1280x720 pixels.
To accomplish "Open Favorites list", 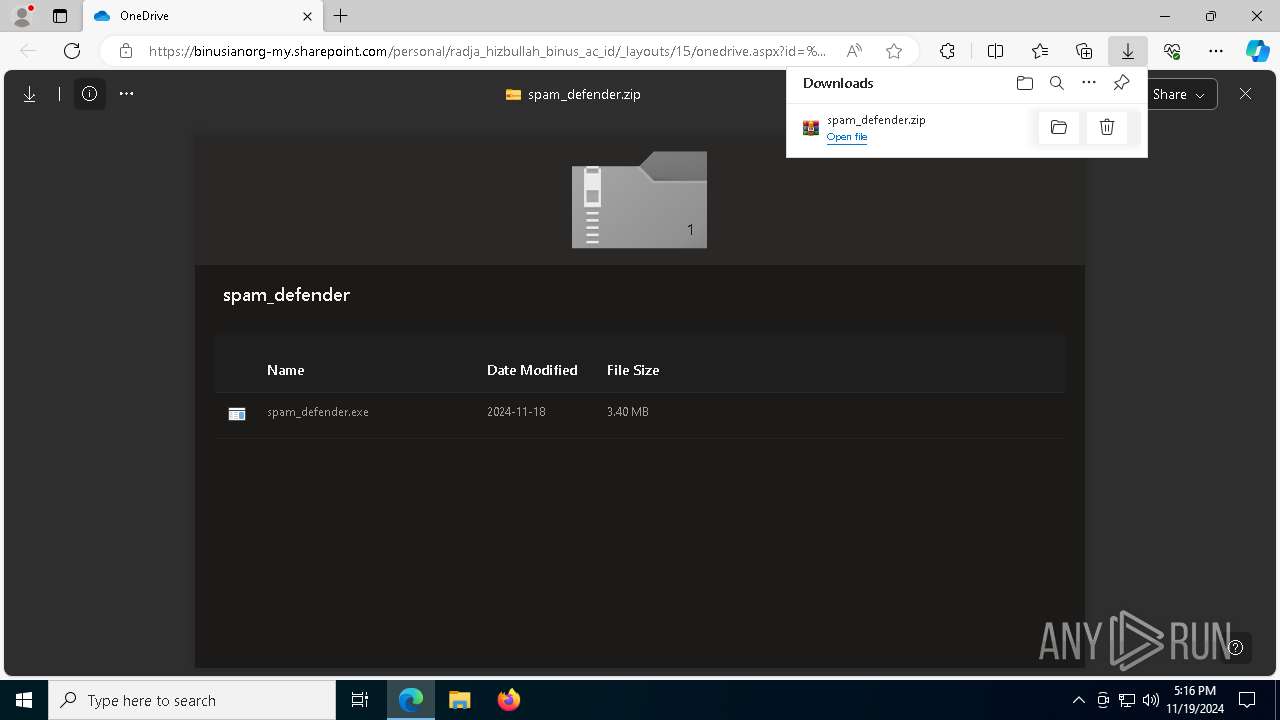I will (x=1040, y=51).
